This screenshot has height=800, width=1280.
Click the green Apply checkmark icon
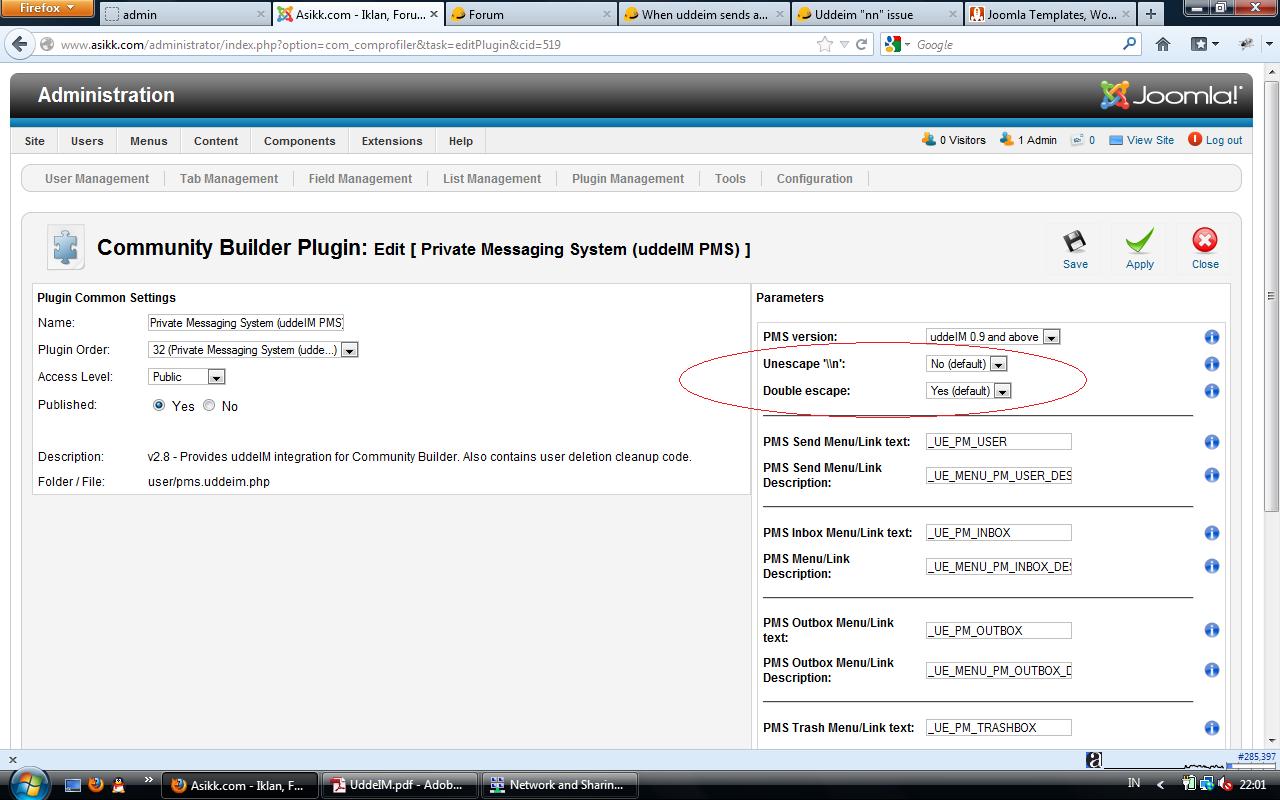[x=1140, y=241]
